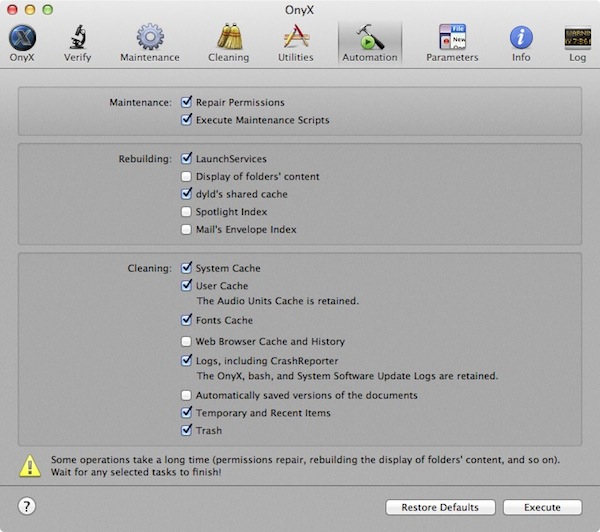Enable Web Browser Cache and History
Screen dimensions: 600x532
(x=186, y=341)
